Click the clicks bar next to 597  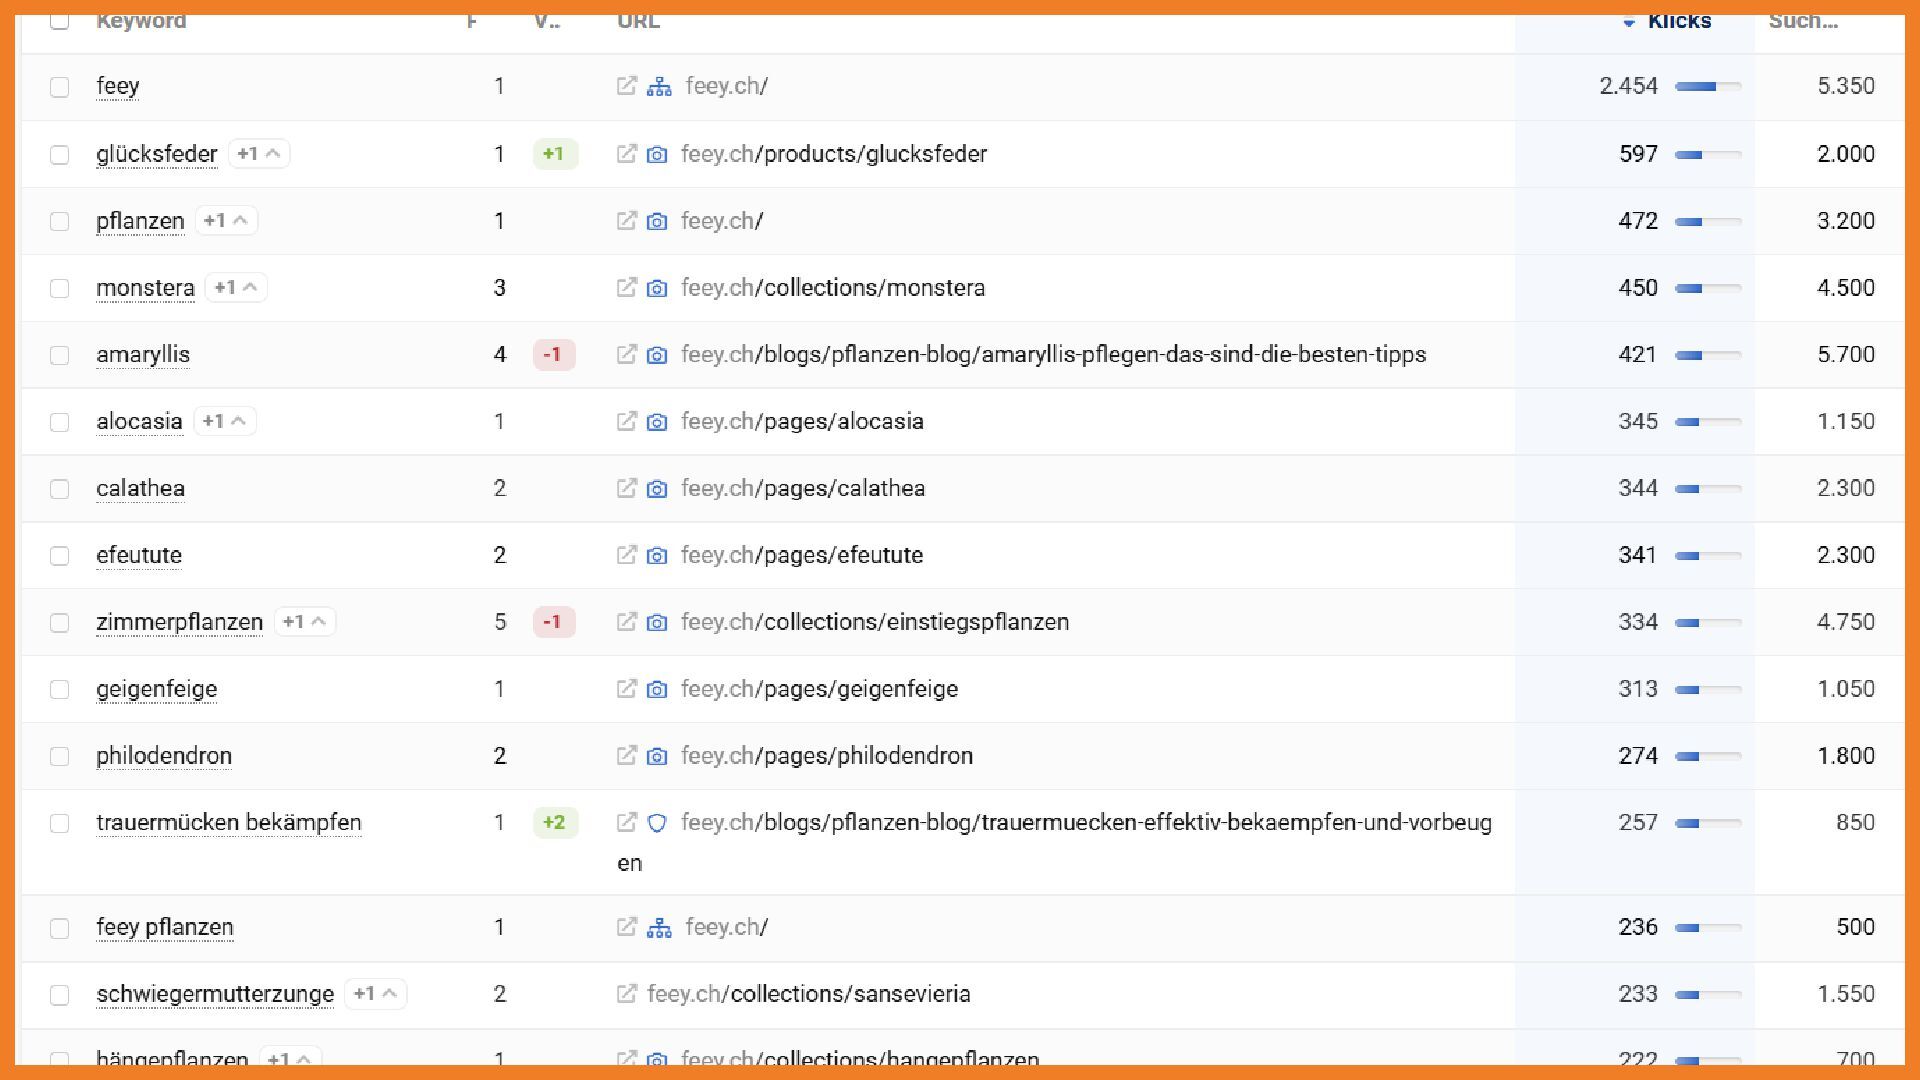click(x=1708, y=155)
